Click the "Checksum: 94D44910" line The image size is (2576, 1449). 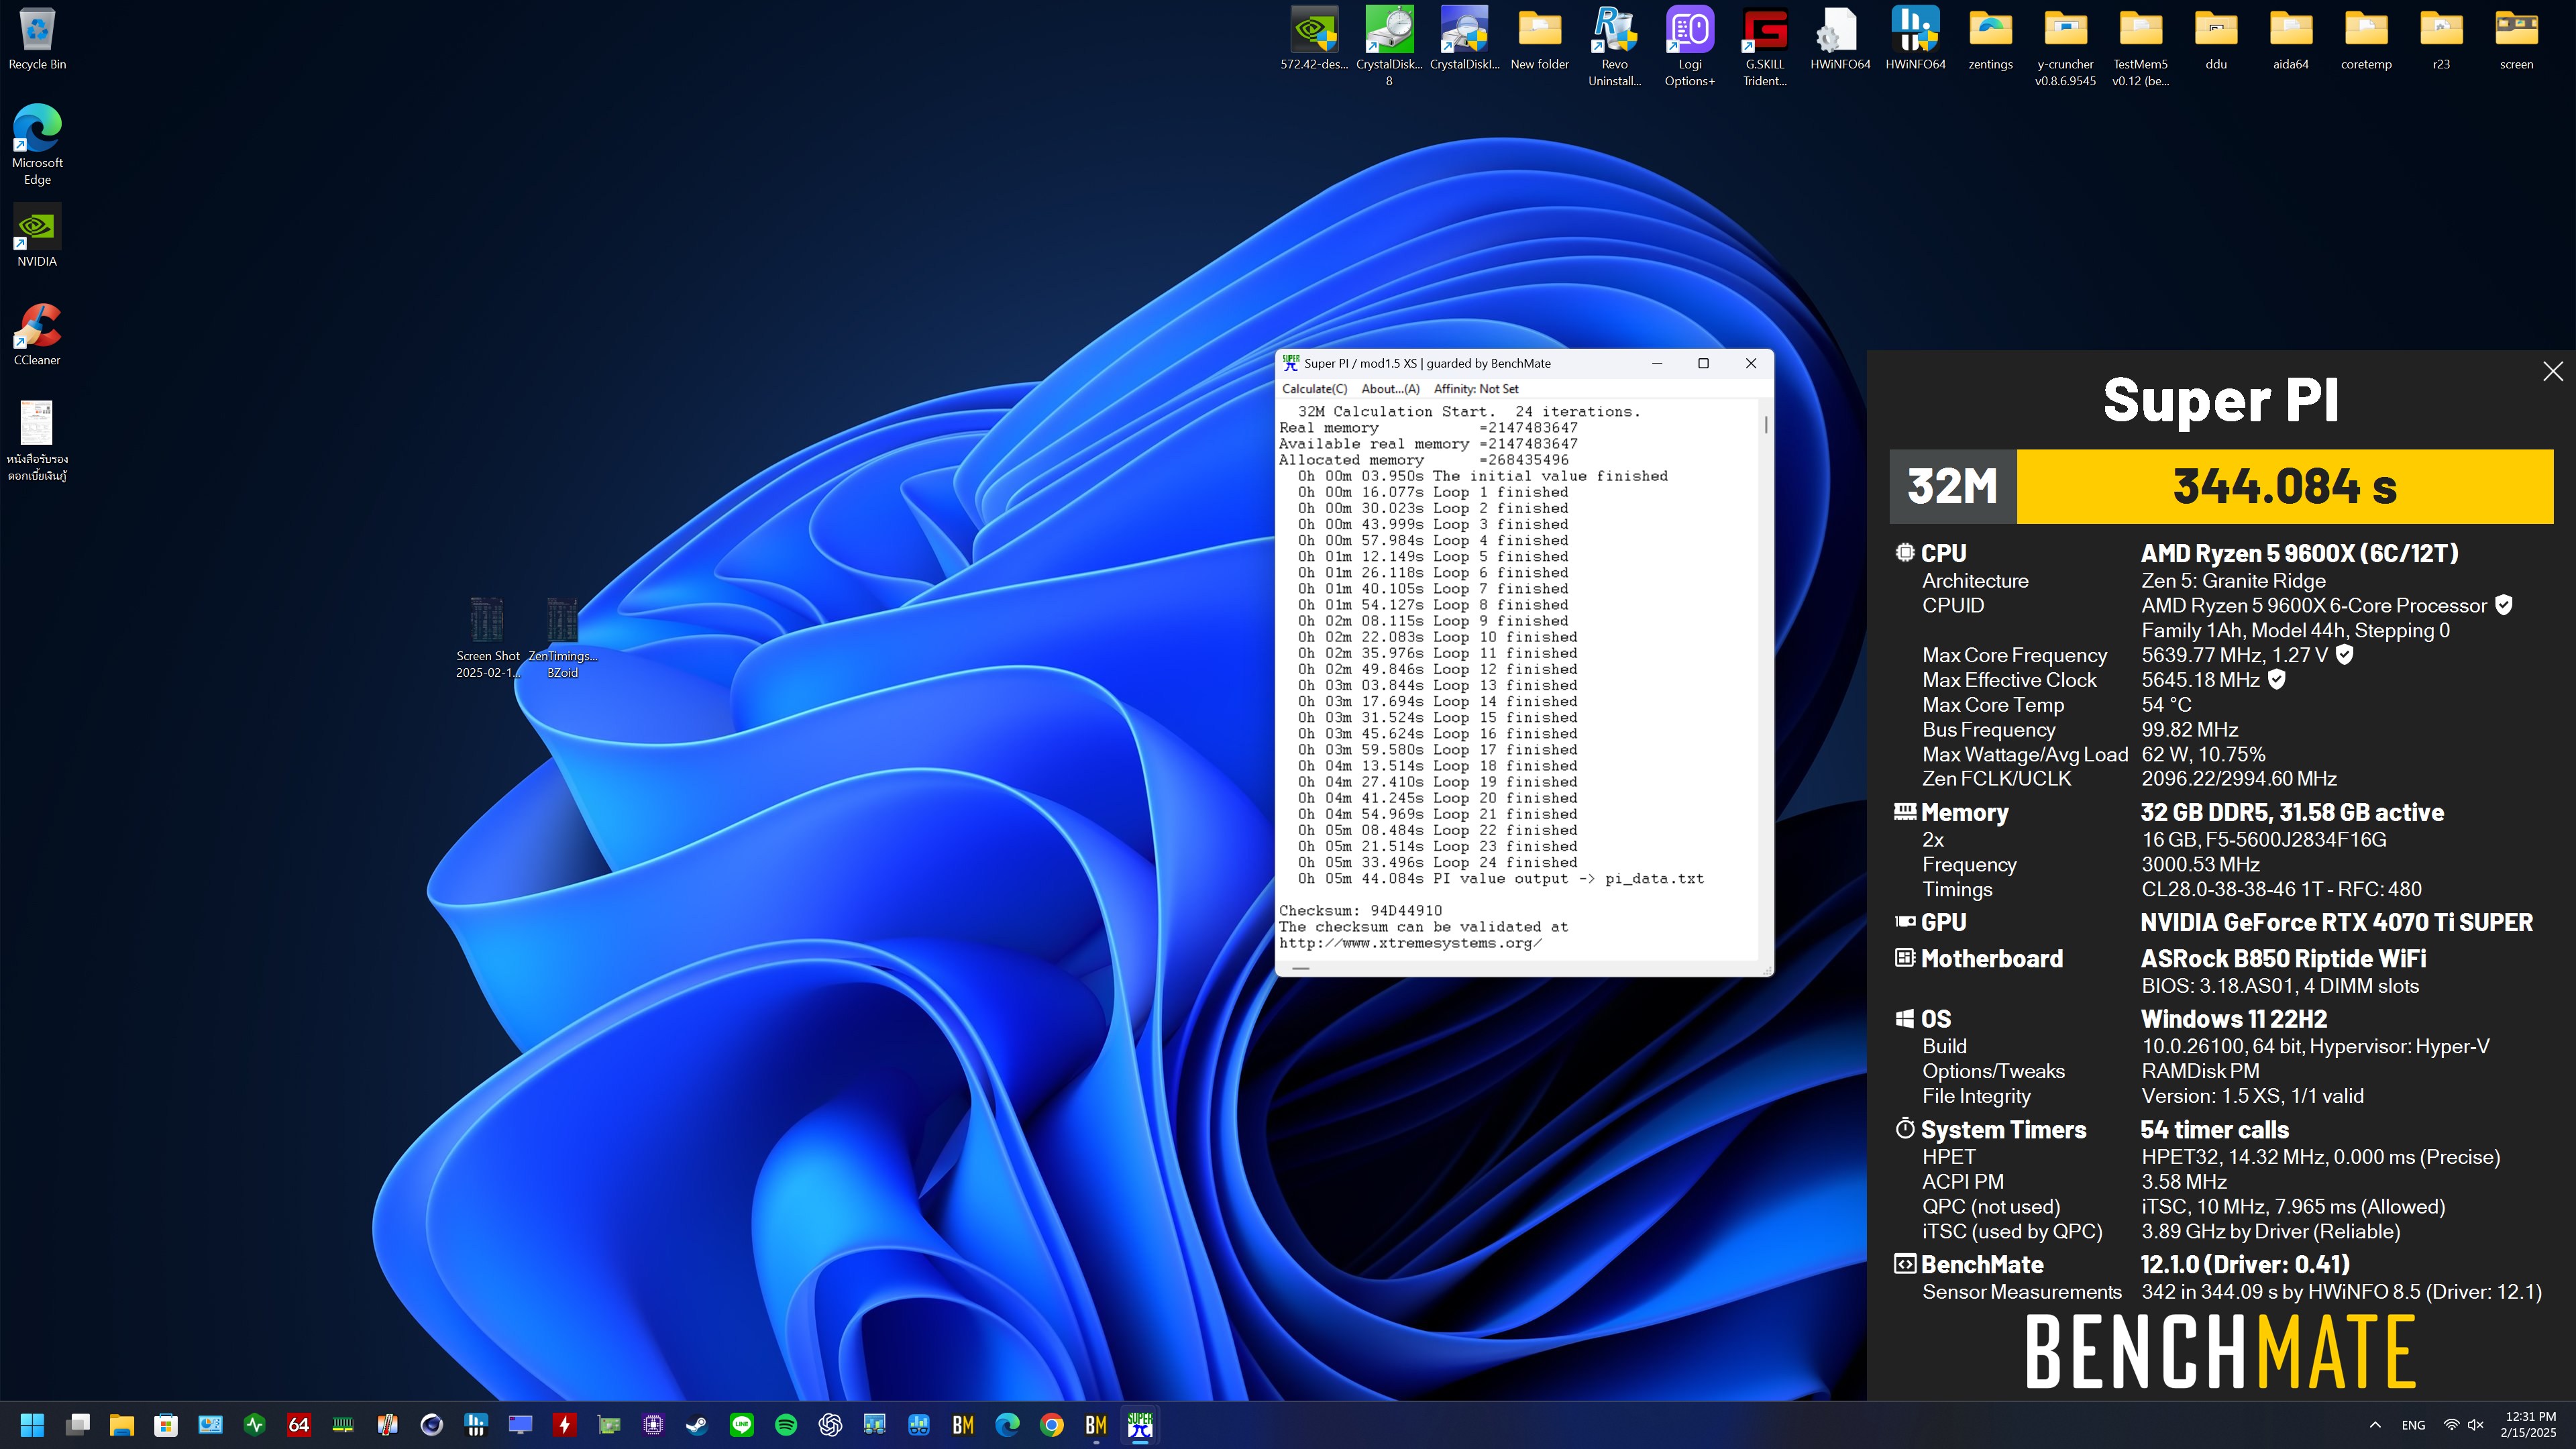point(1360,911)
